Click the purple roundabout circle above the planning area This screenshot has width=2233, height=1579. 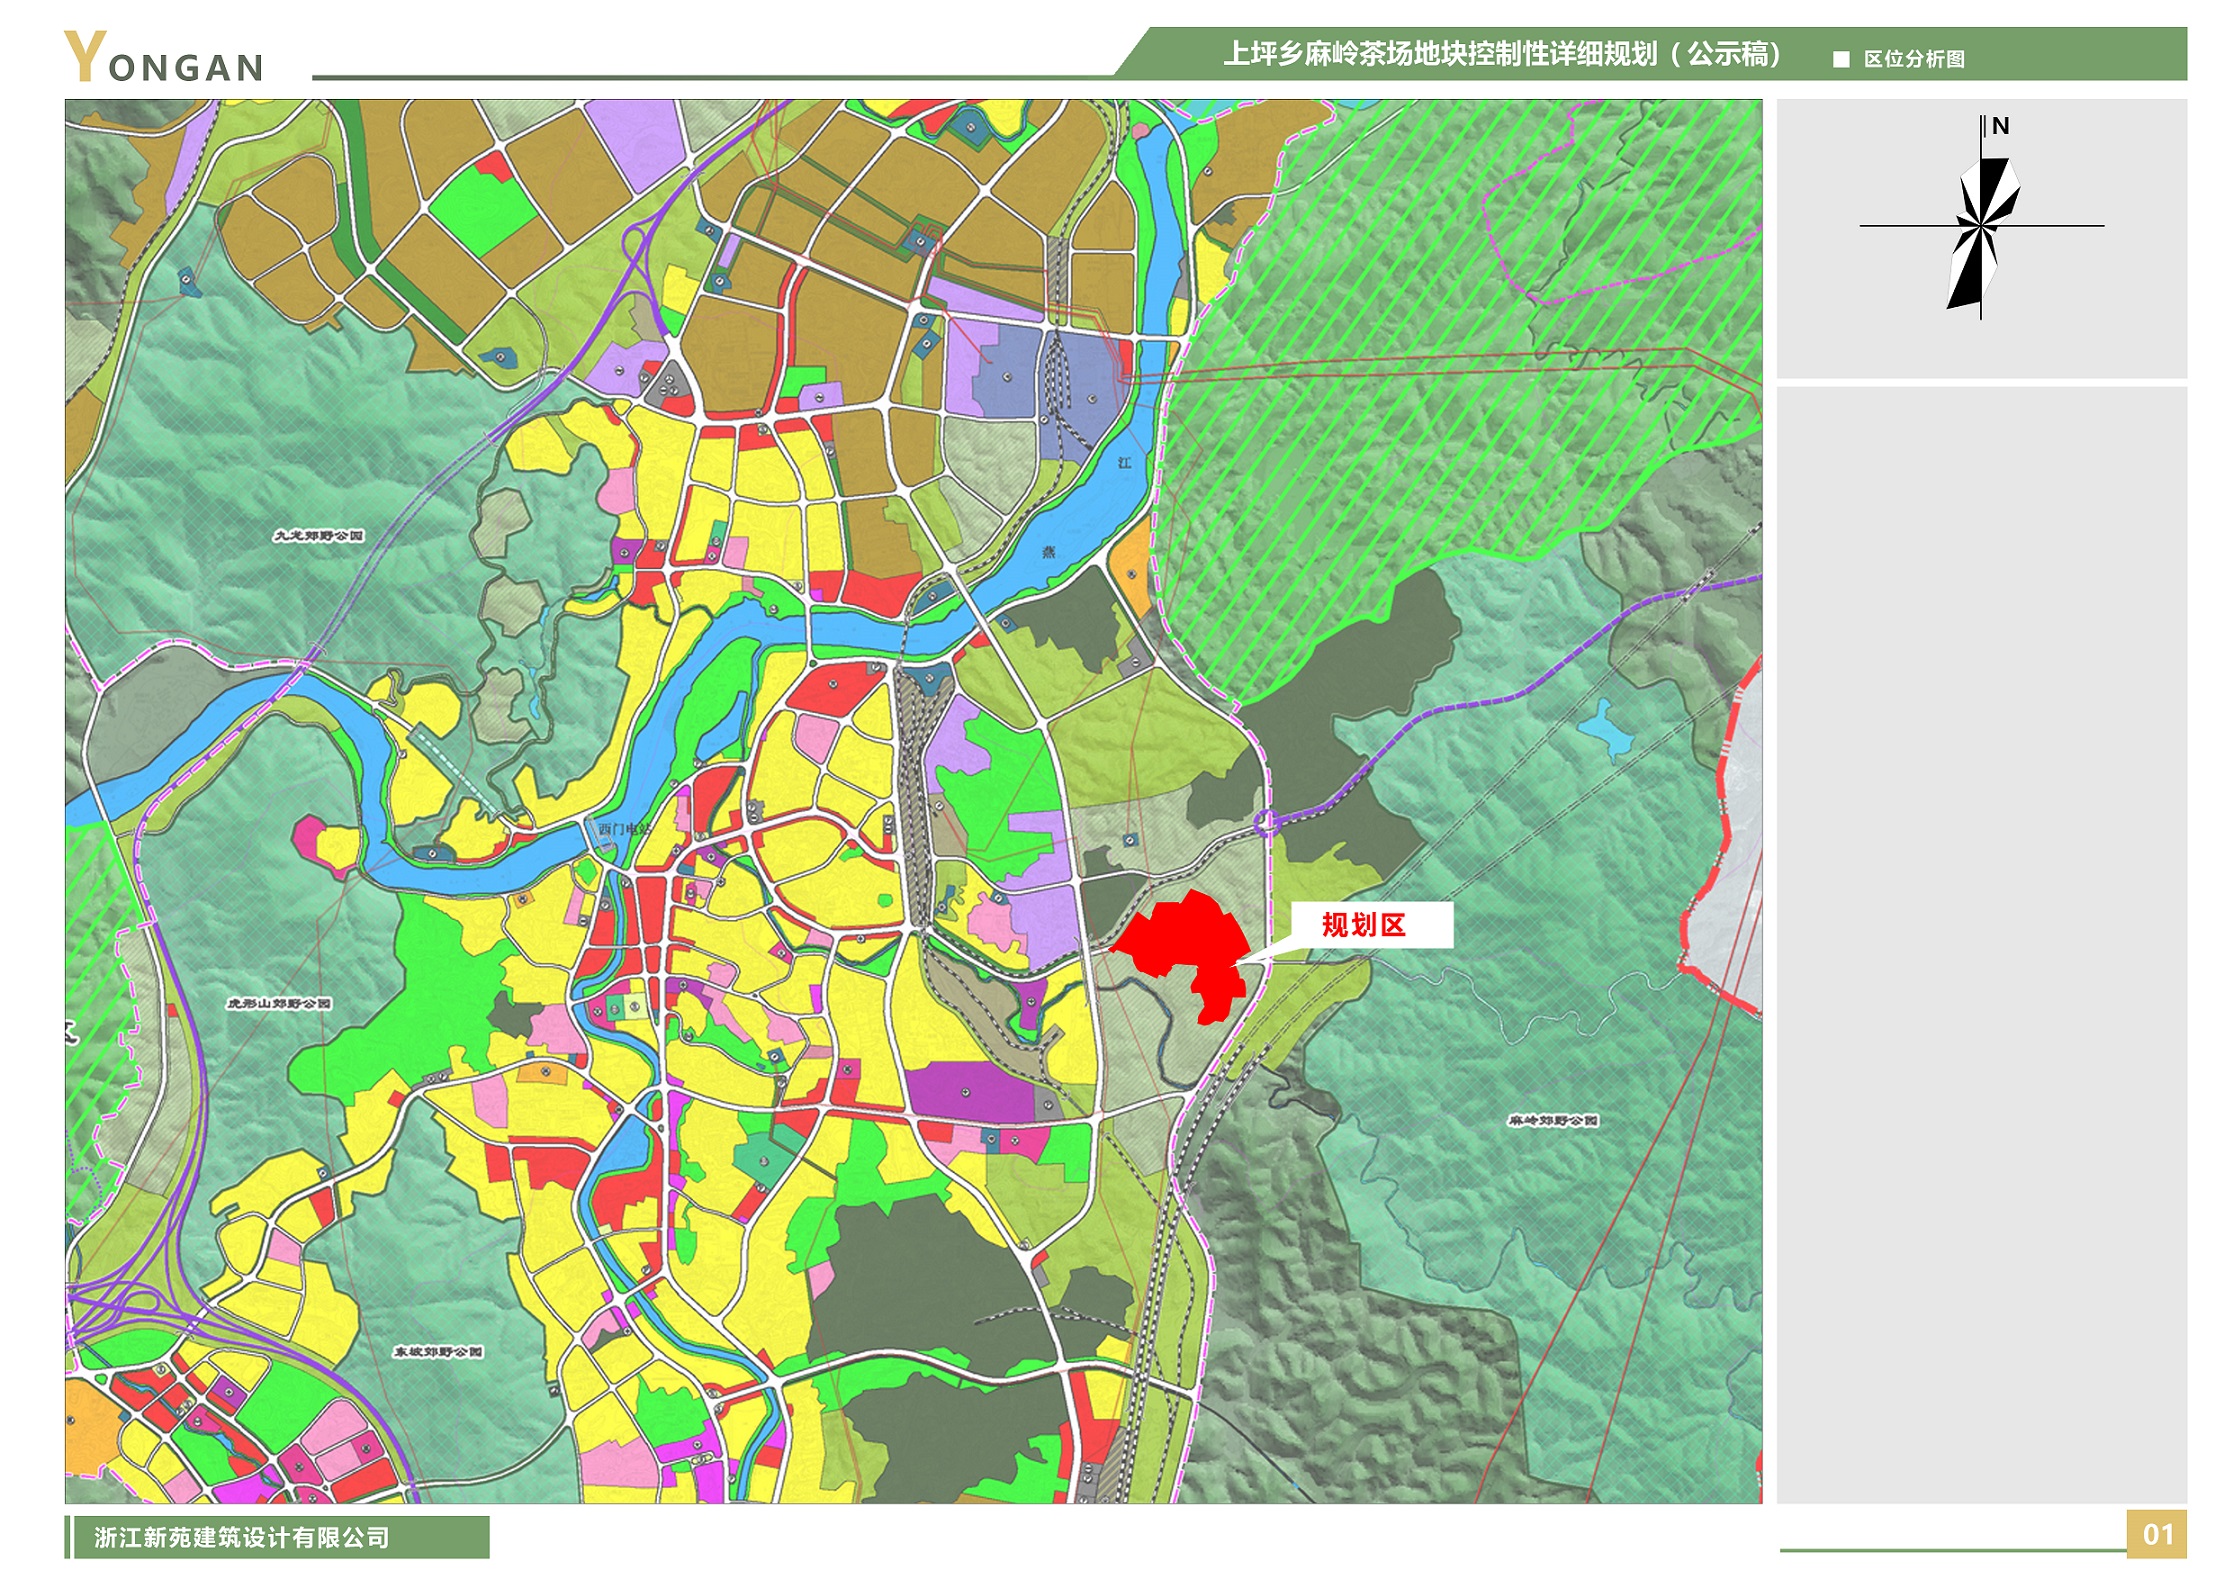[1266, 823]
